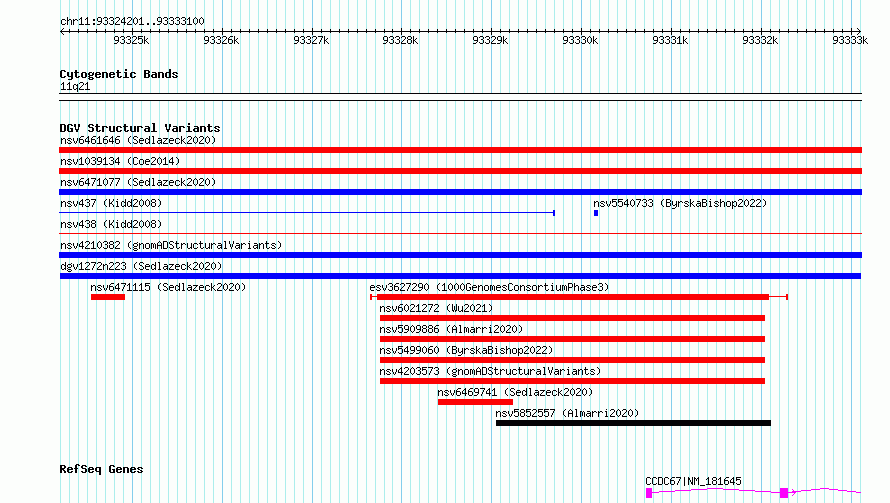Select the small blue nsv5540733 marker
The width and height of the screenshot is (890, 503).
coord(596,213)
